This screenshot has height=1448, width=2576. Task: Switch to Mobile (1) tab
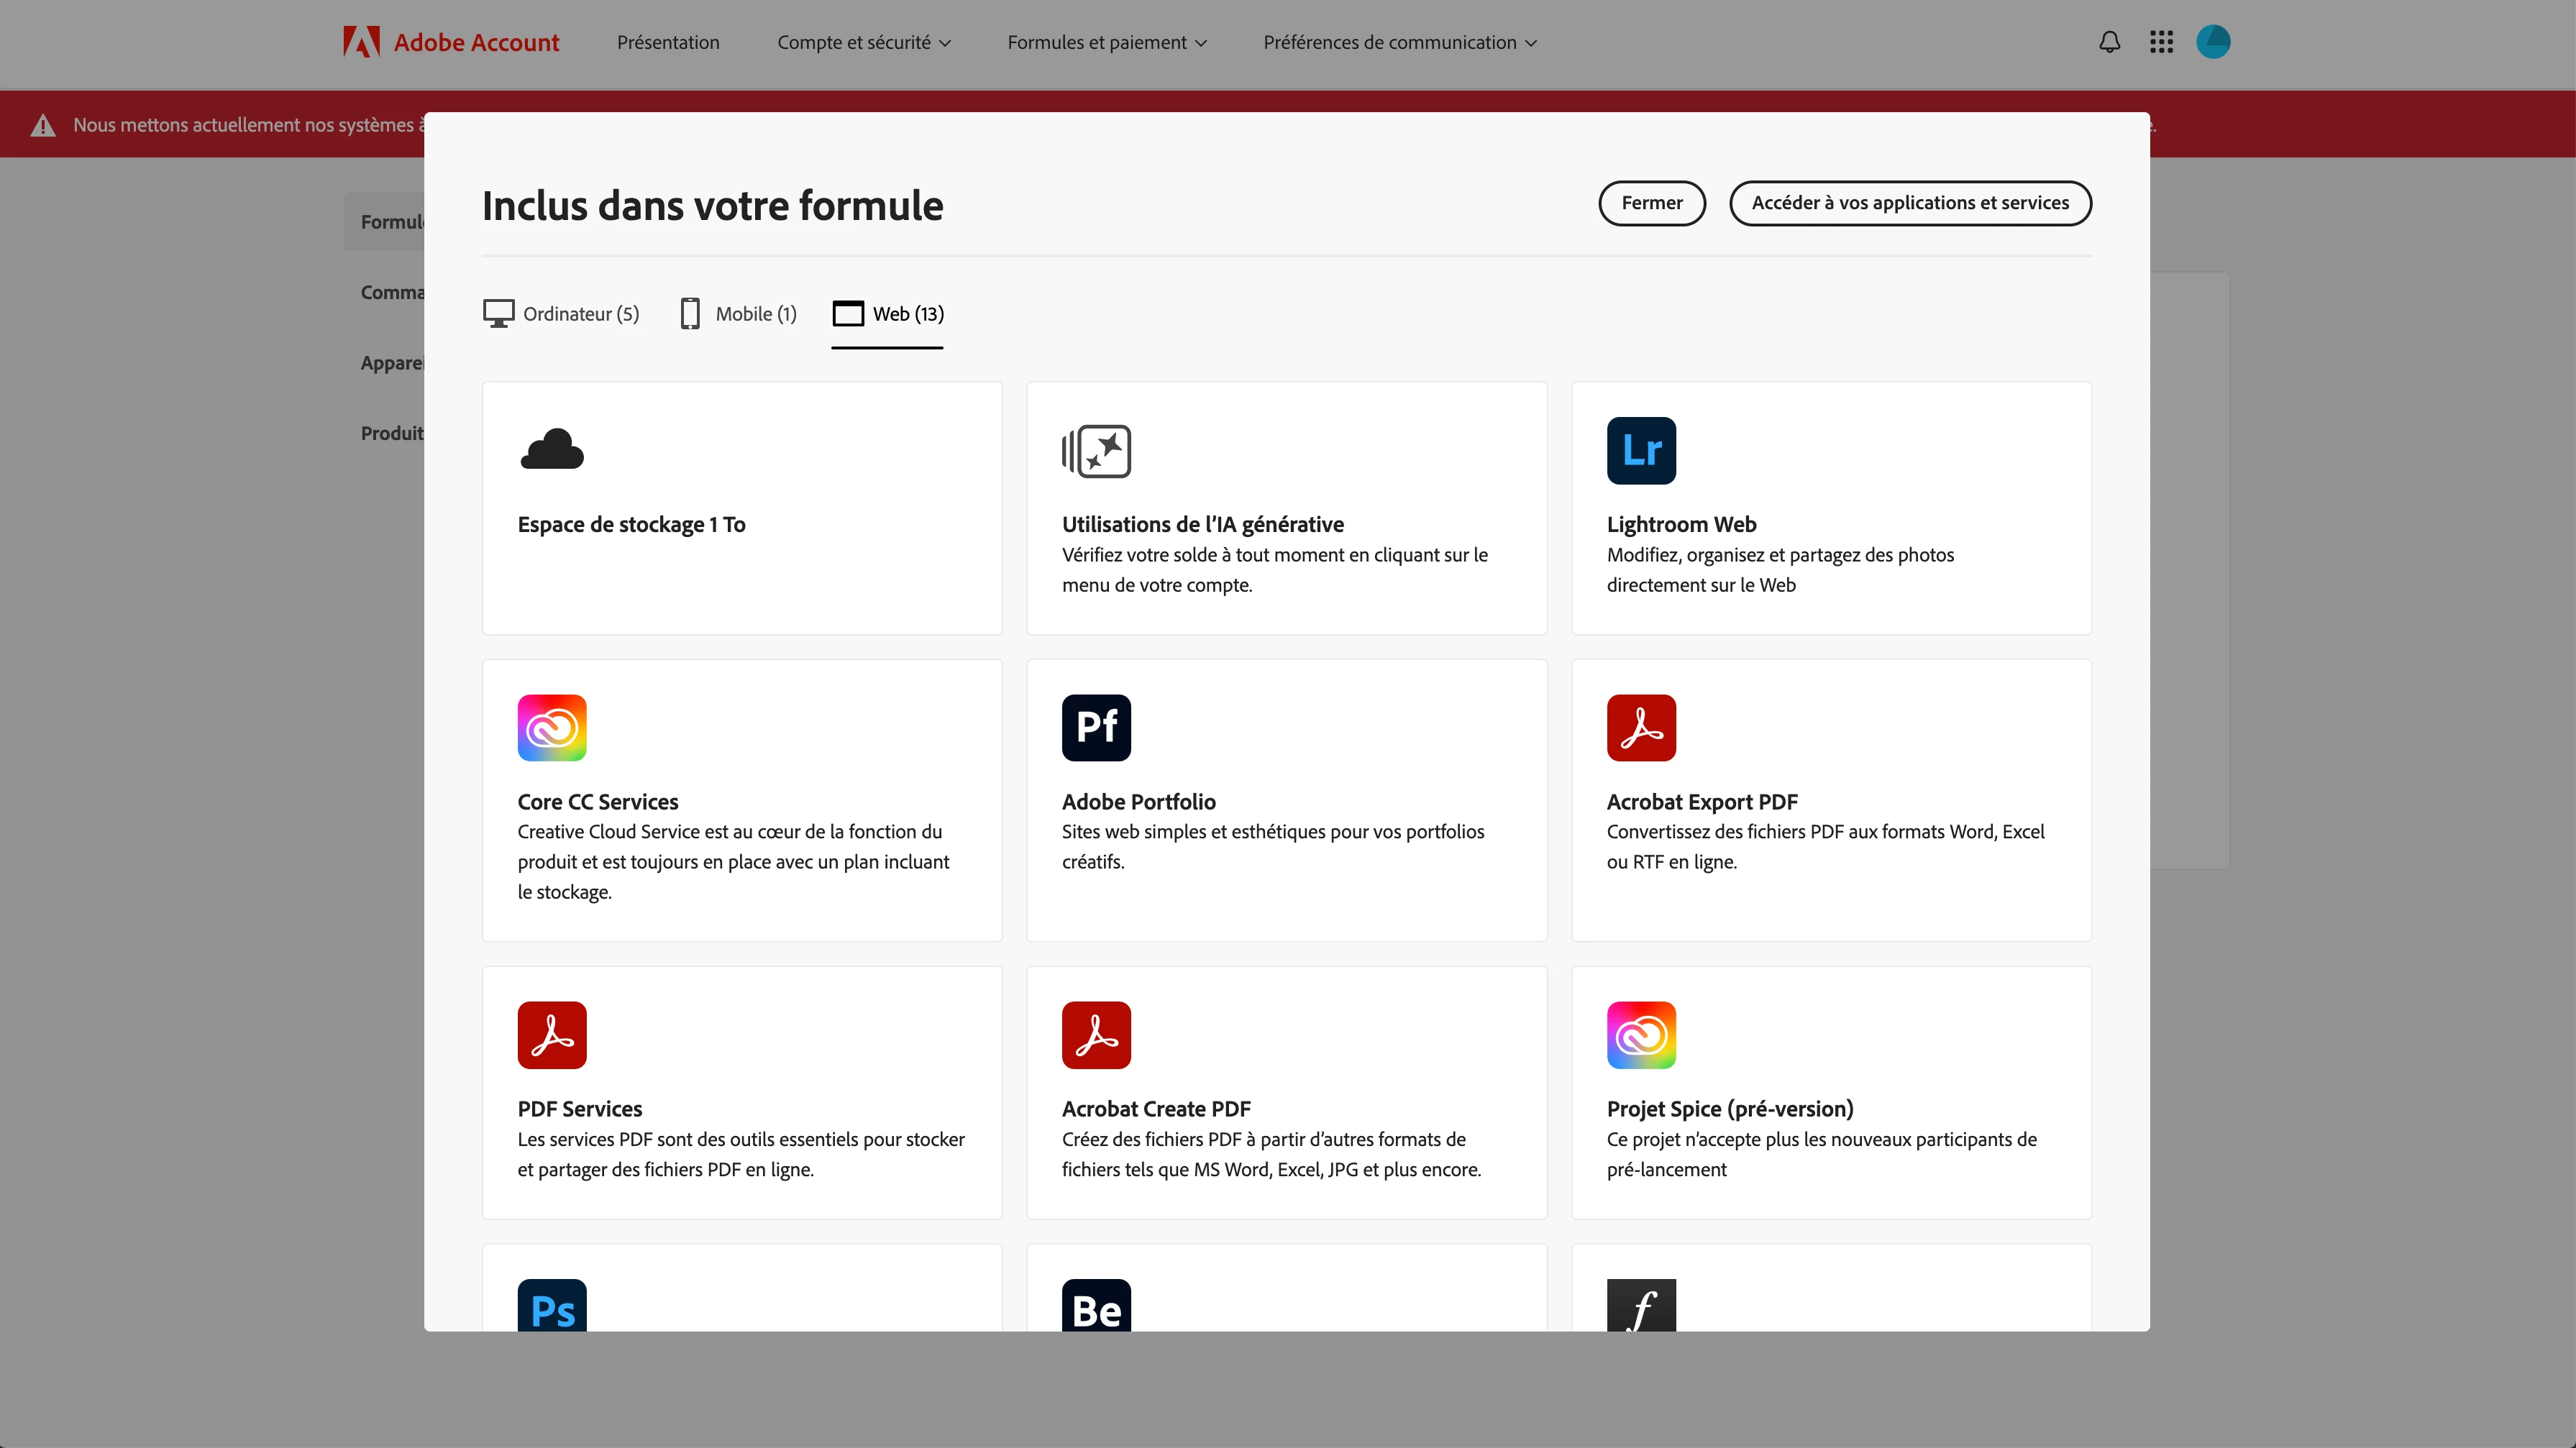[x=738, y=314]
